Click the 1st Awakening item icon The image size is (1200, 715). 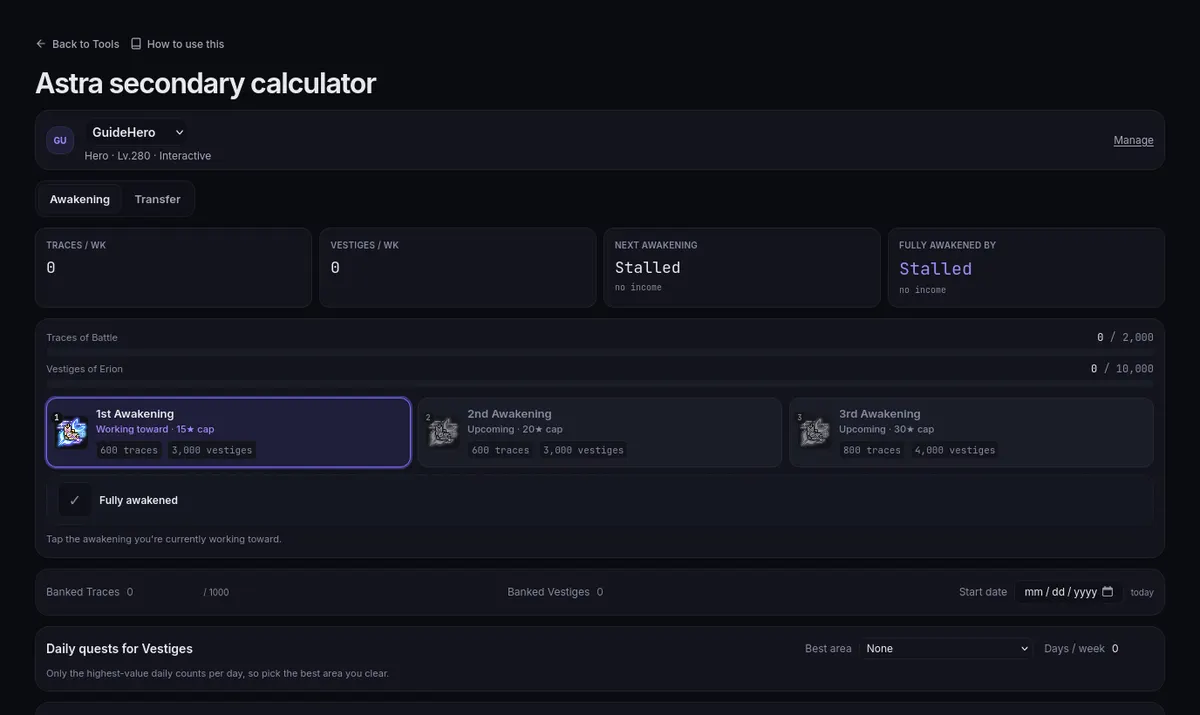tap(72, 432)
